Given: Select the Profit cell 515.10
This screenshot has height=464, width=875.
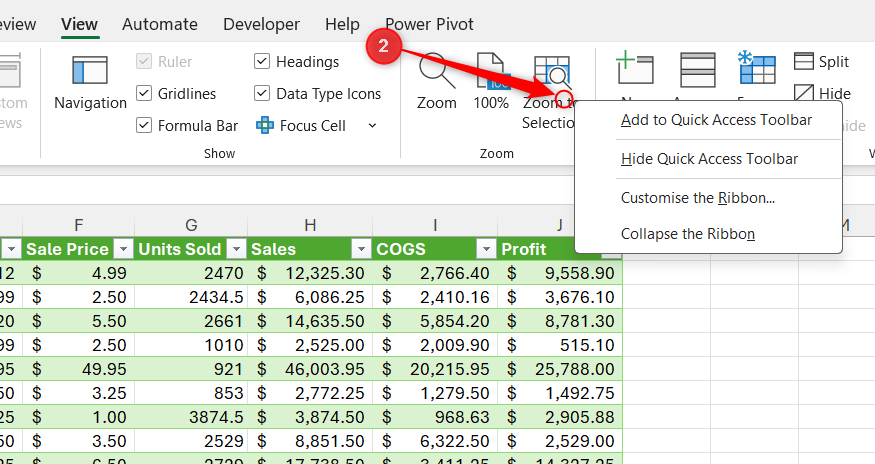Looking at the screenshot, I should pyautogui.click(x=560, y=345).
